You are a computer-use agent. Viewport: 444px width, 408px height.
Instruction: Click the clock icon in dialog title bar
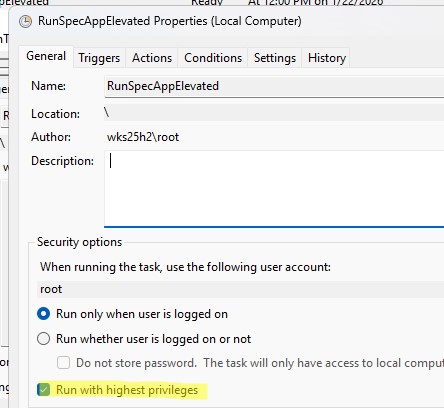[x=25, y=22]
